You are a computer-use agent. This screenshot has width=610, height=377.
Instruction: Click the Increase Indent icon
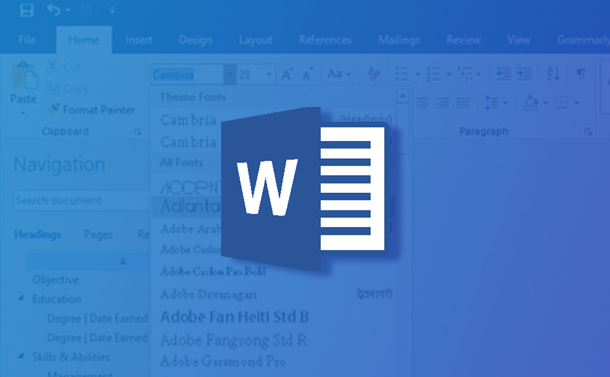pyautogui.click(x=524, y=73)
